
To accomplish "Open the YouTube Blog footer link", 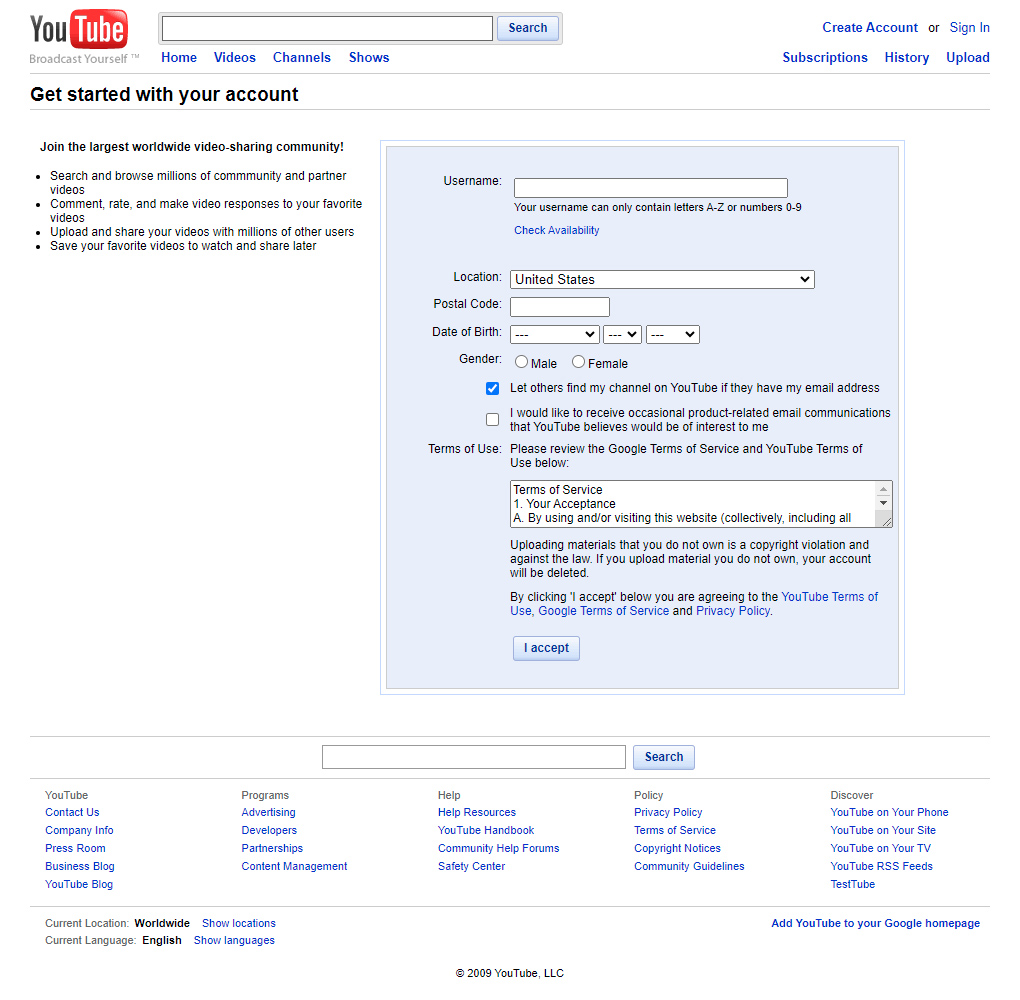I will pos(79,884).
